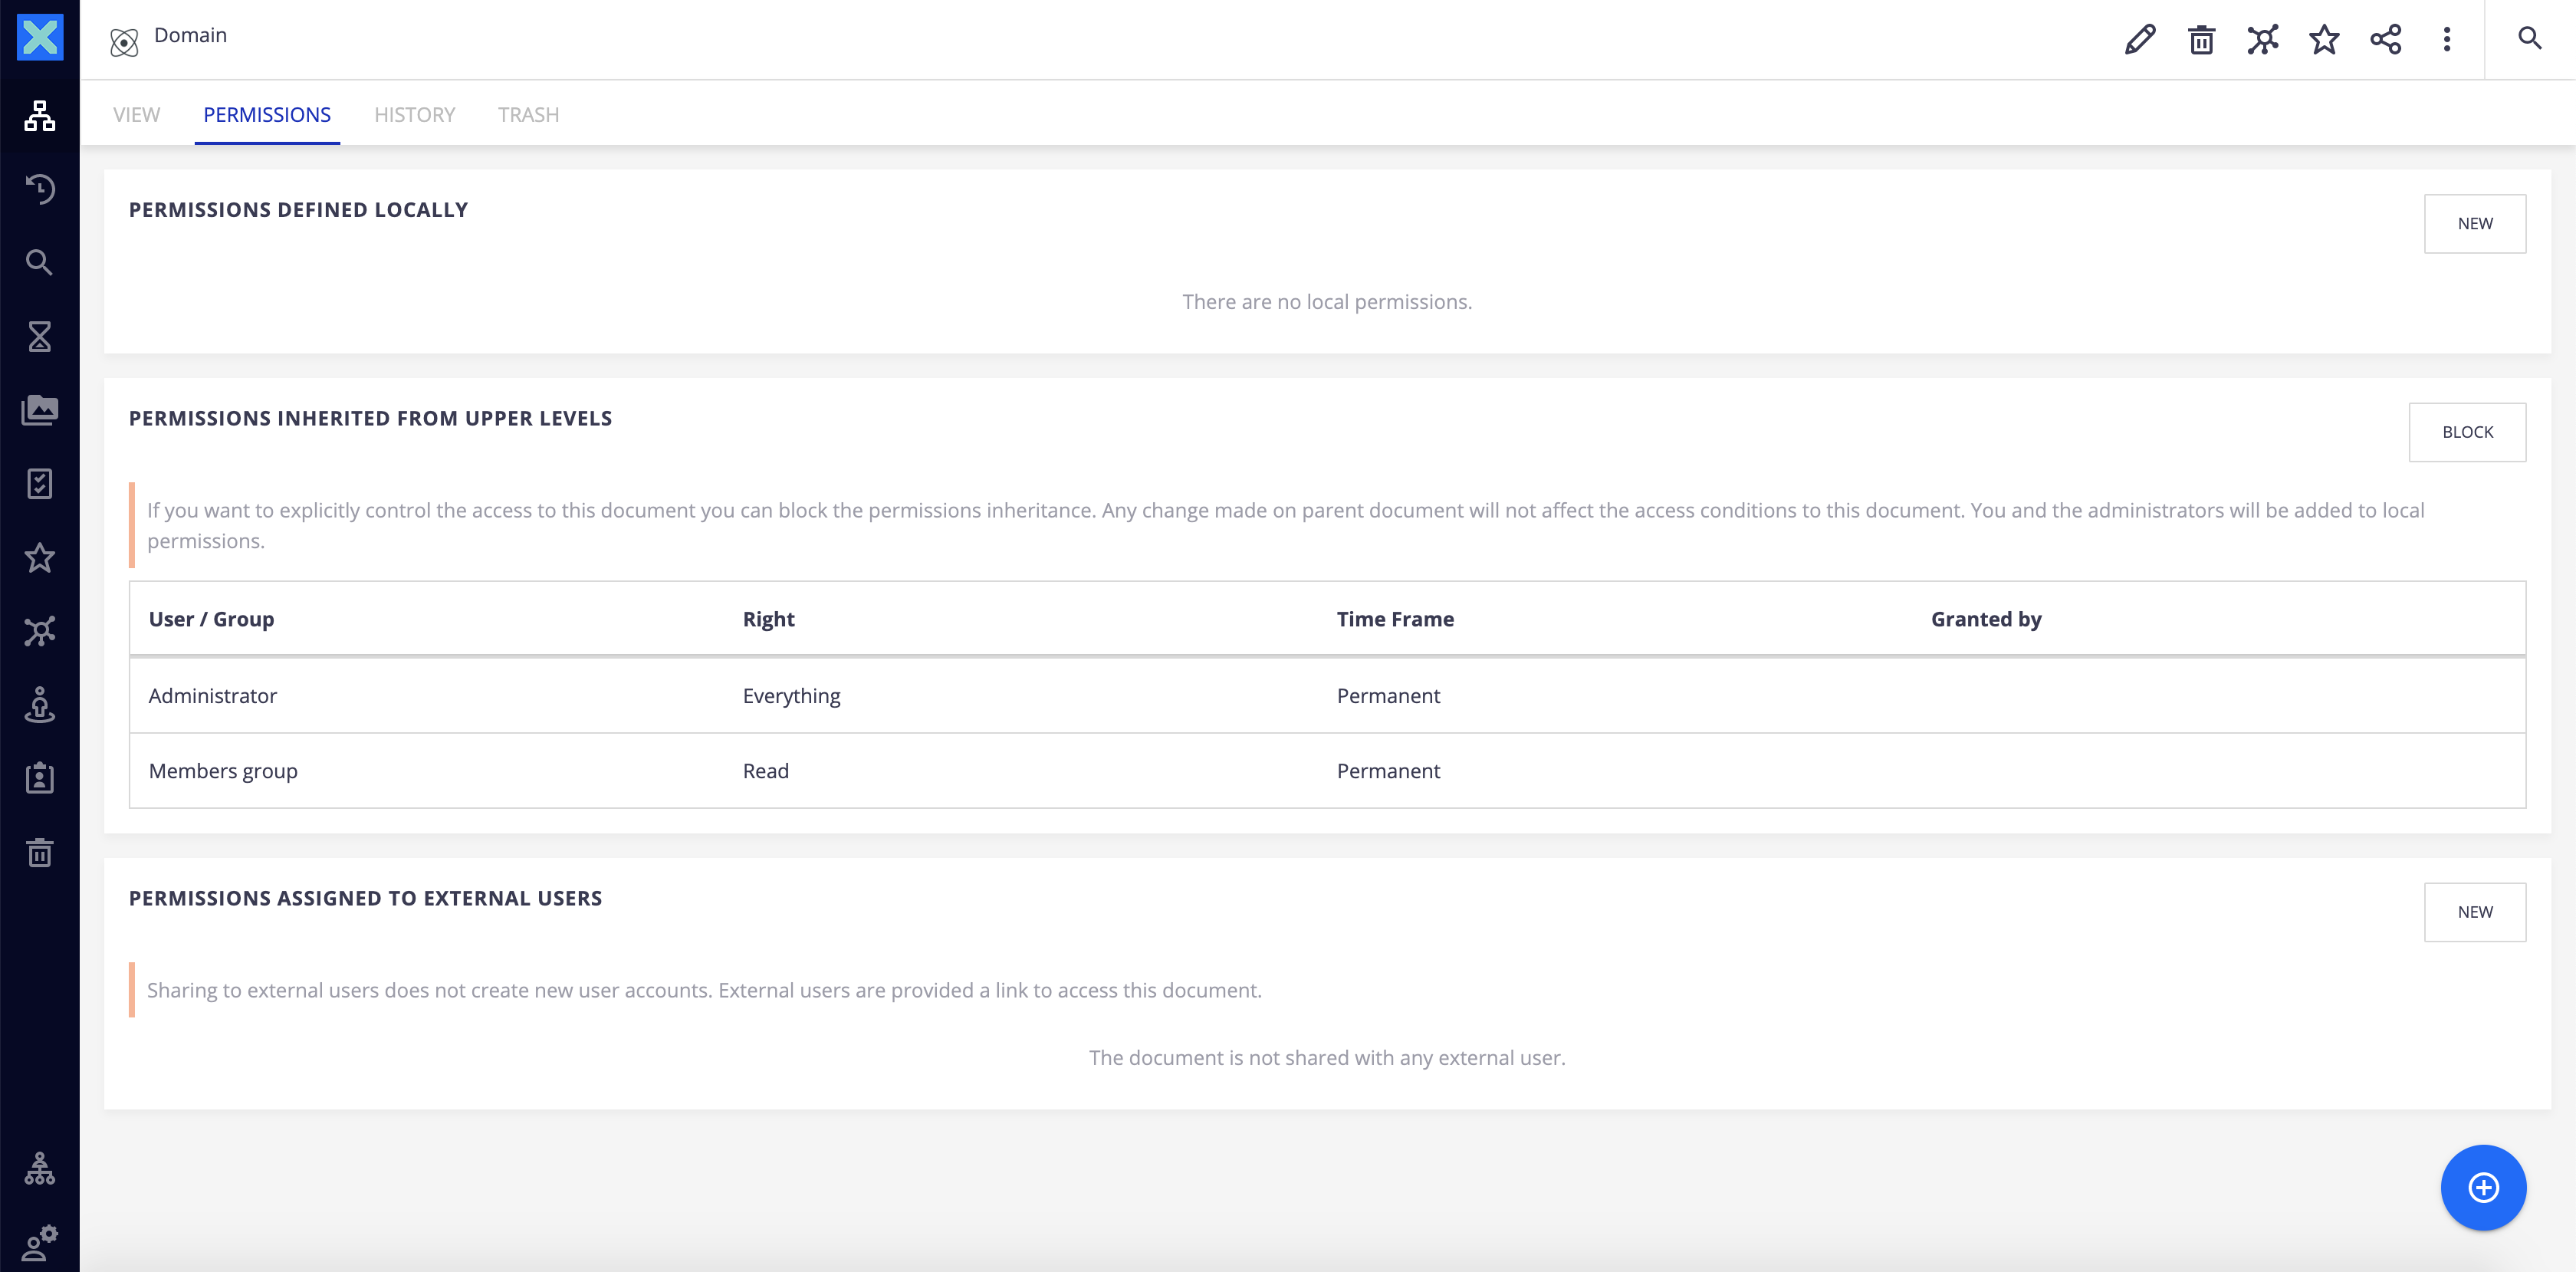Click the blue create document plus button
This screenshot has height=1272, width=2576.
2484,1187
